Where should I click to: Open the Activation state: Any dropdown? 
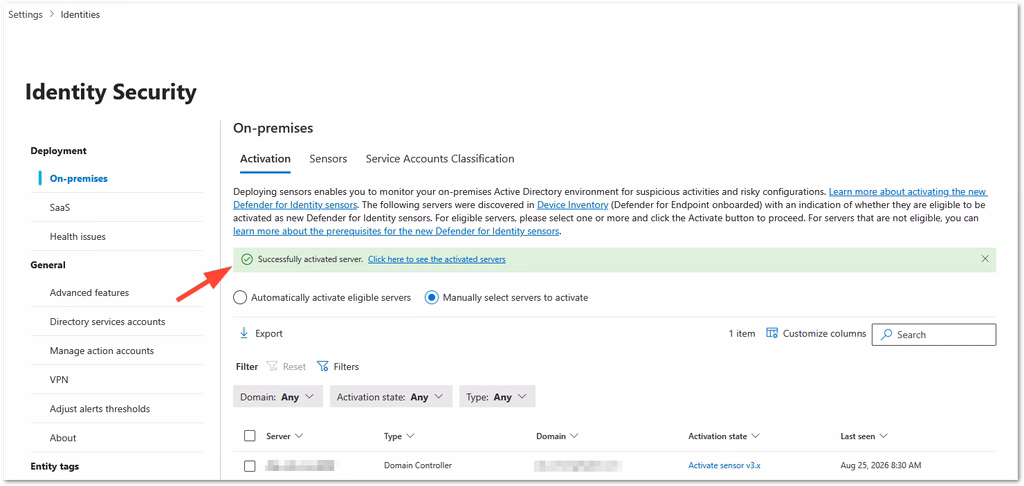coord(391,397)
